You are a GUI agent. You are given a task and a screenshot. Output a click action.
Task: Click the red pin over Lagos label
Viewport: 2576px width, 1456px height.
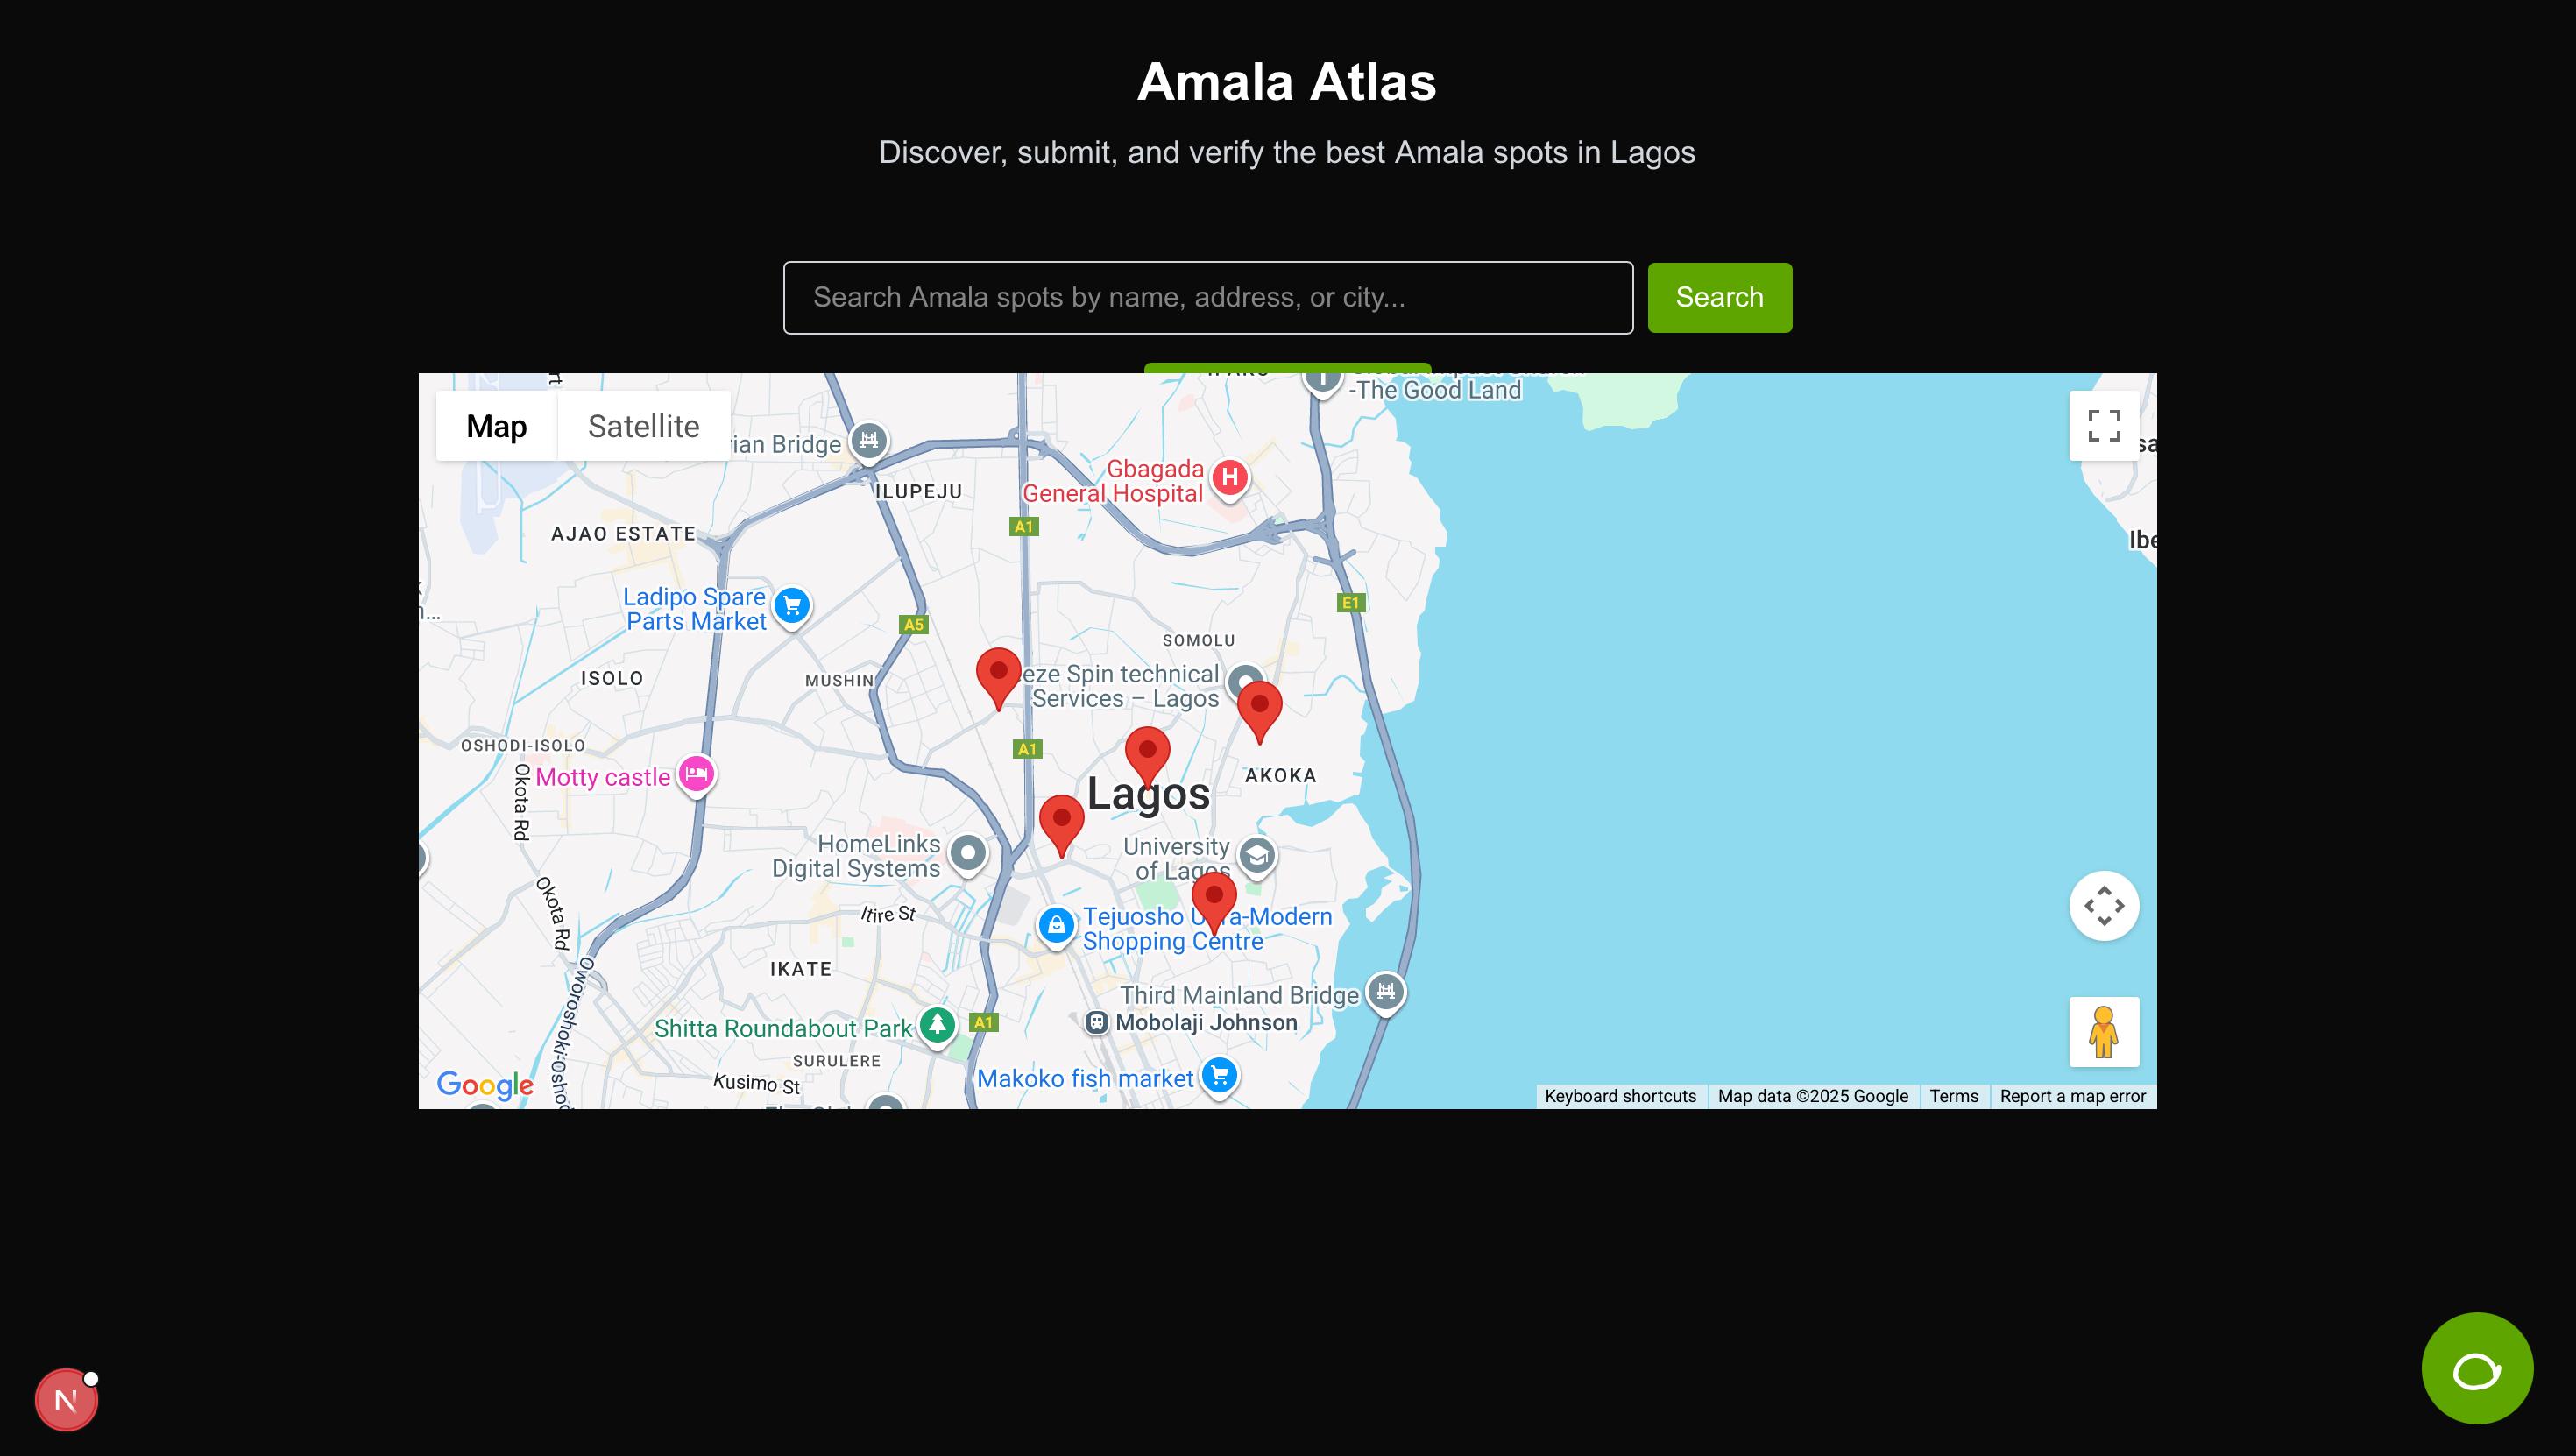point(1147,753)
